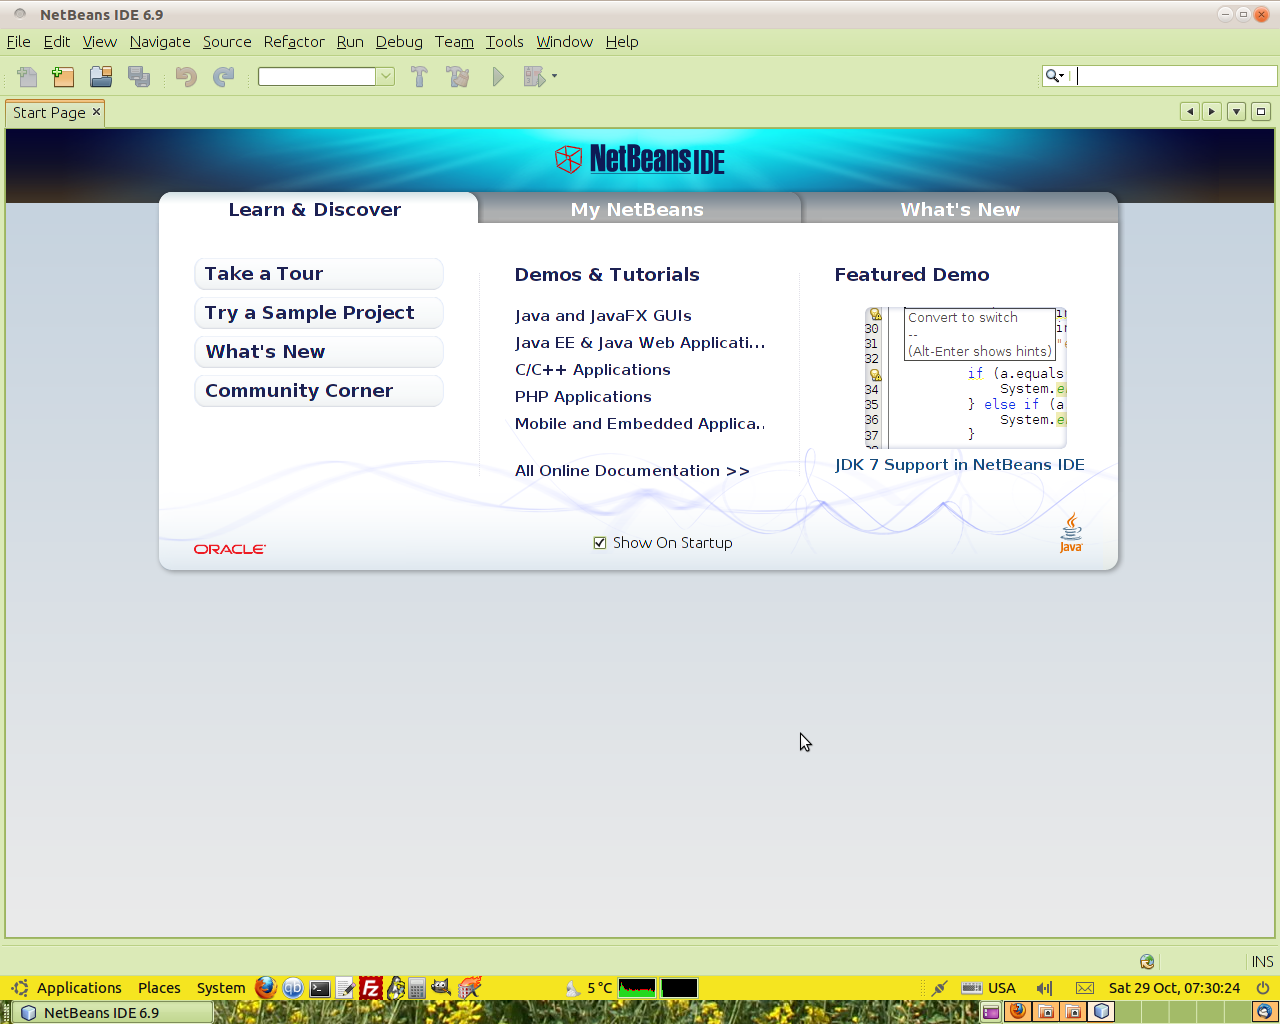This screenshot has height=1024, width=1280.
Task: Click the Save All toolbar icon
Action: (139, 77)
